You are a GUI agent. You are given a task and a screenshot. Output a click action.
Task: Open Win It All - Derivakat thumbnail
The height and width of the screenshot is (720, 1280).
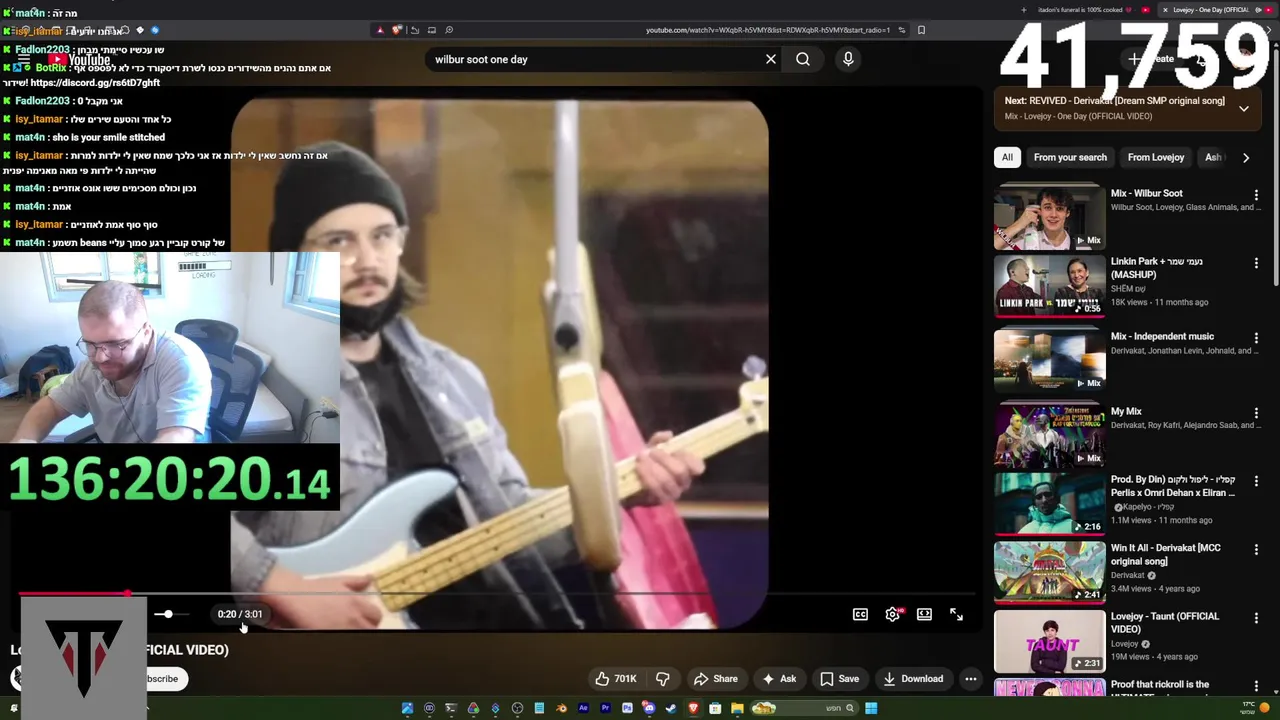1049,572
